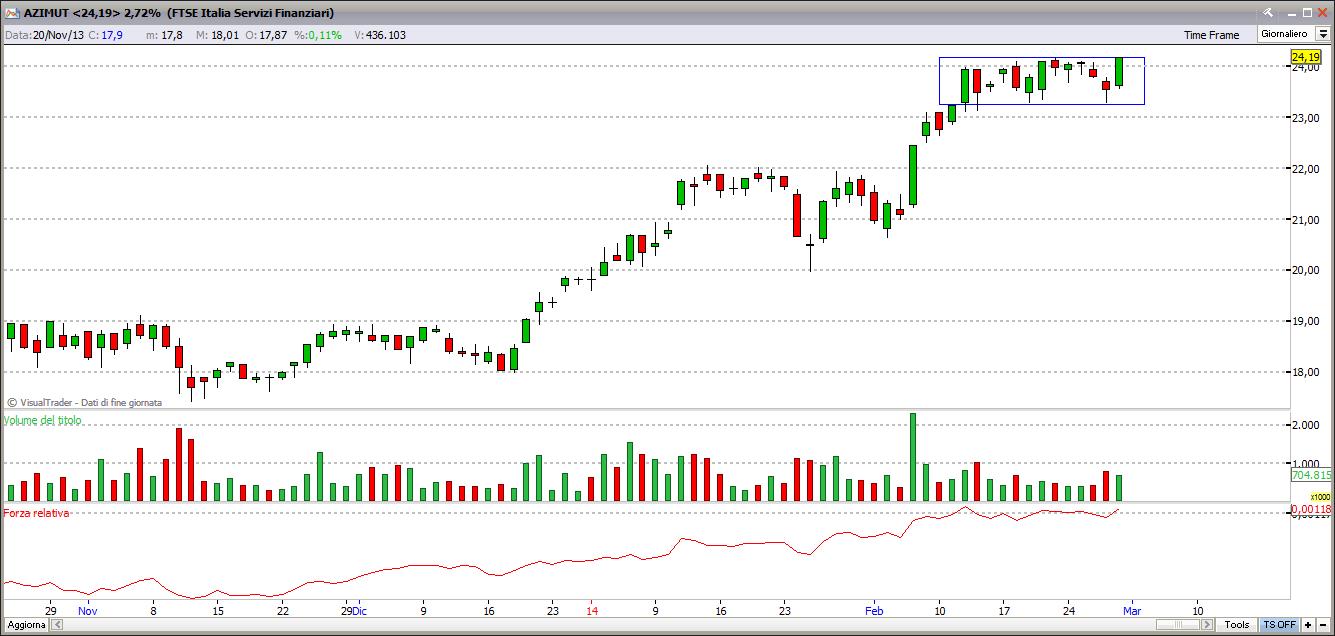
Task: Click the Time Frame label
Action: pyautogui.click(x=1211, y=35)
